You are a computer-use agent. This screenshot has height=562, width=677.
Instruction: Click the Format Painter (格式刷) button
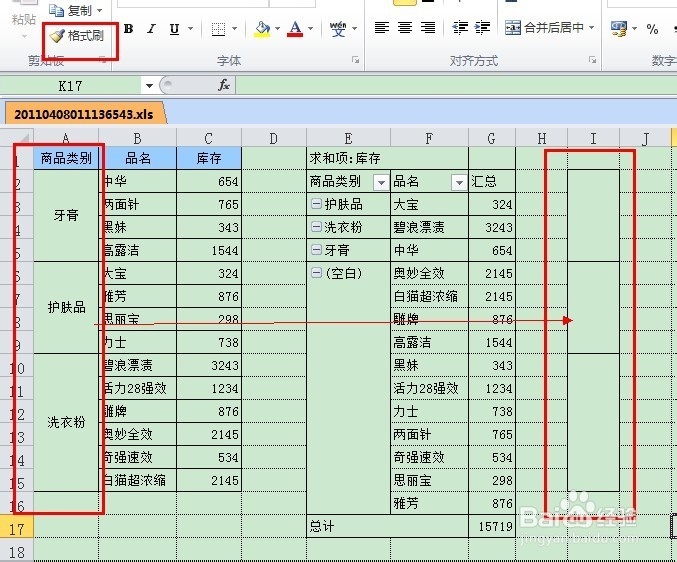[77, 35]
